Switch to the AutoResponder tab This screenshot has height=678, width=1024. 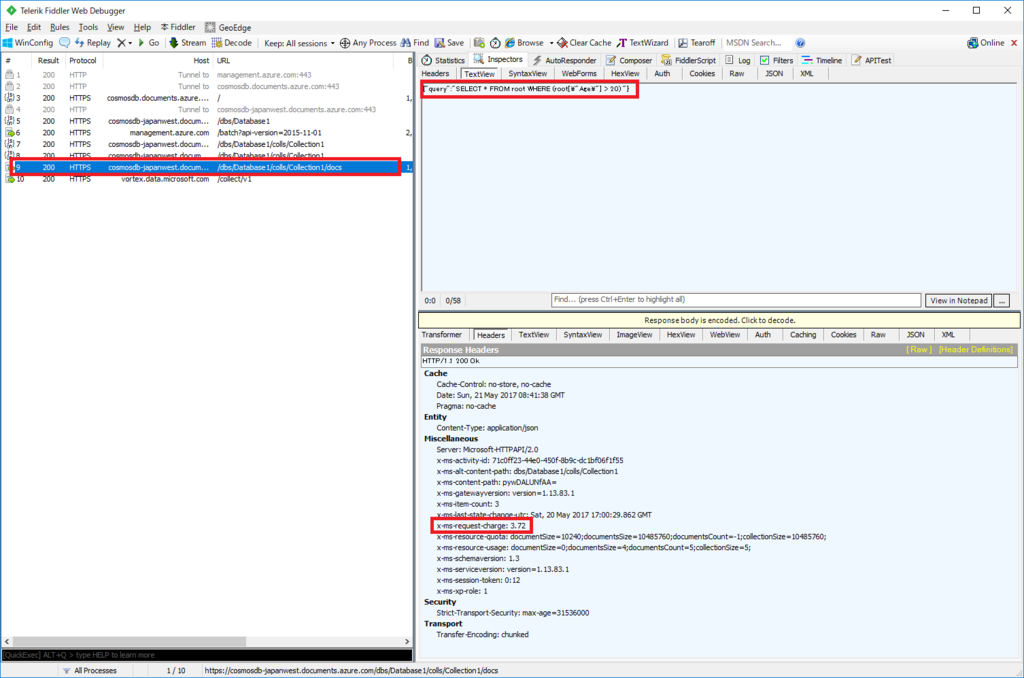pos(564,60)
